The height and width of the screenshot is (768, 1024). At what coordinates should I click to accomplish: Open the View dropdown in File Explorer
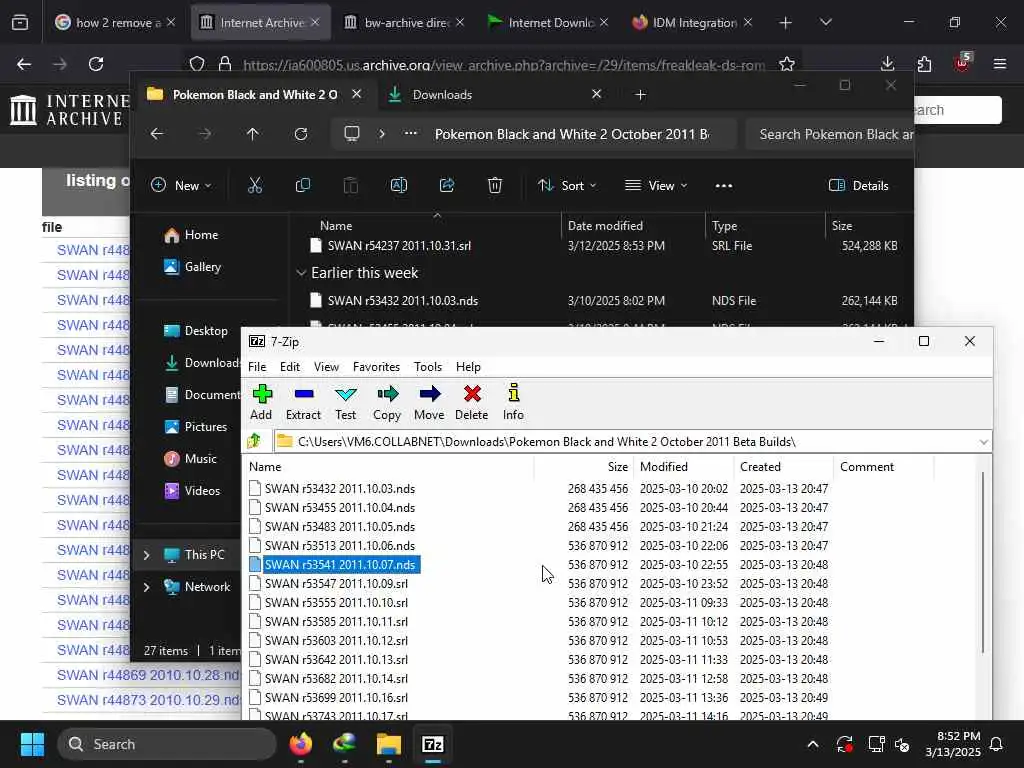point(656,185)
